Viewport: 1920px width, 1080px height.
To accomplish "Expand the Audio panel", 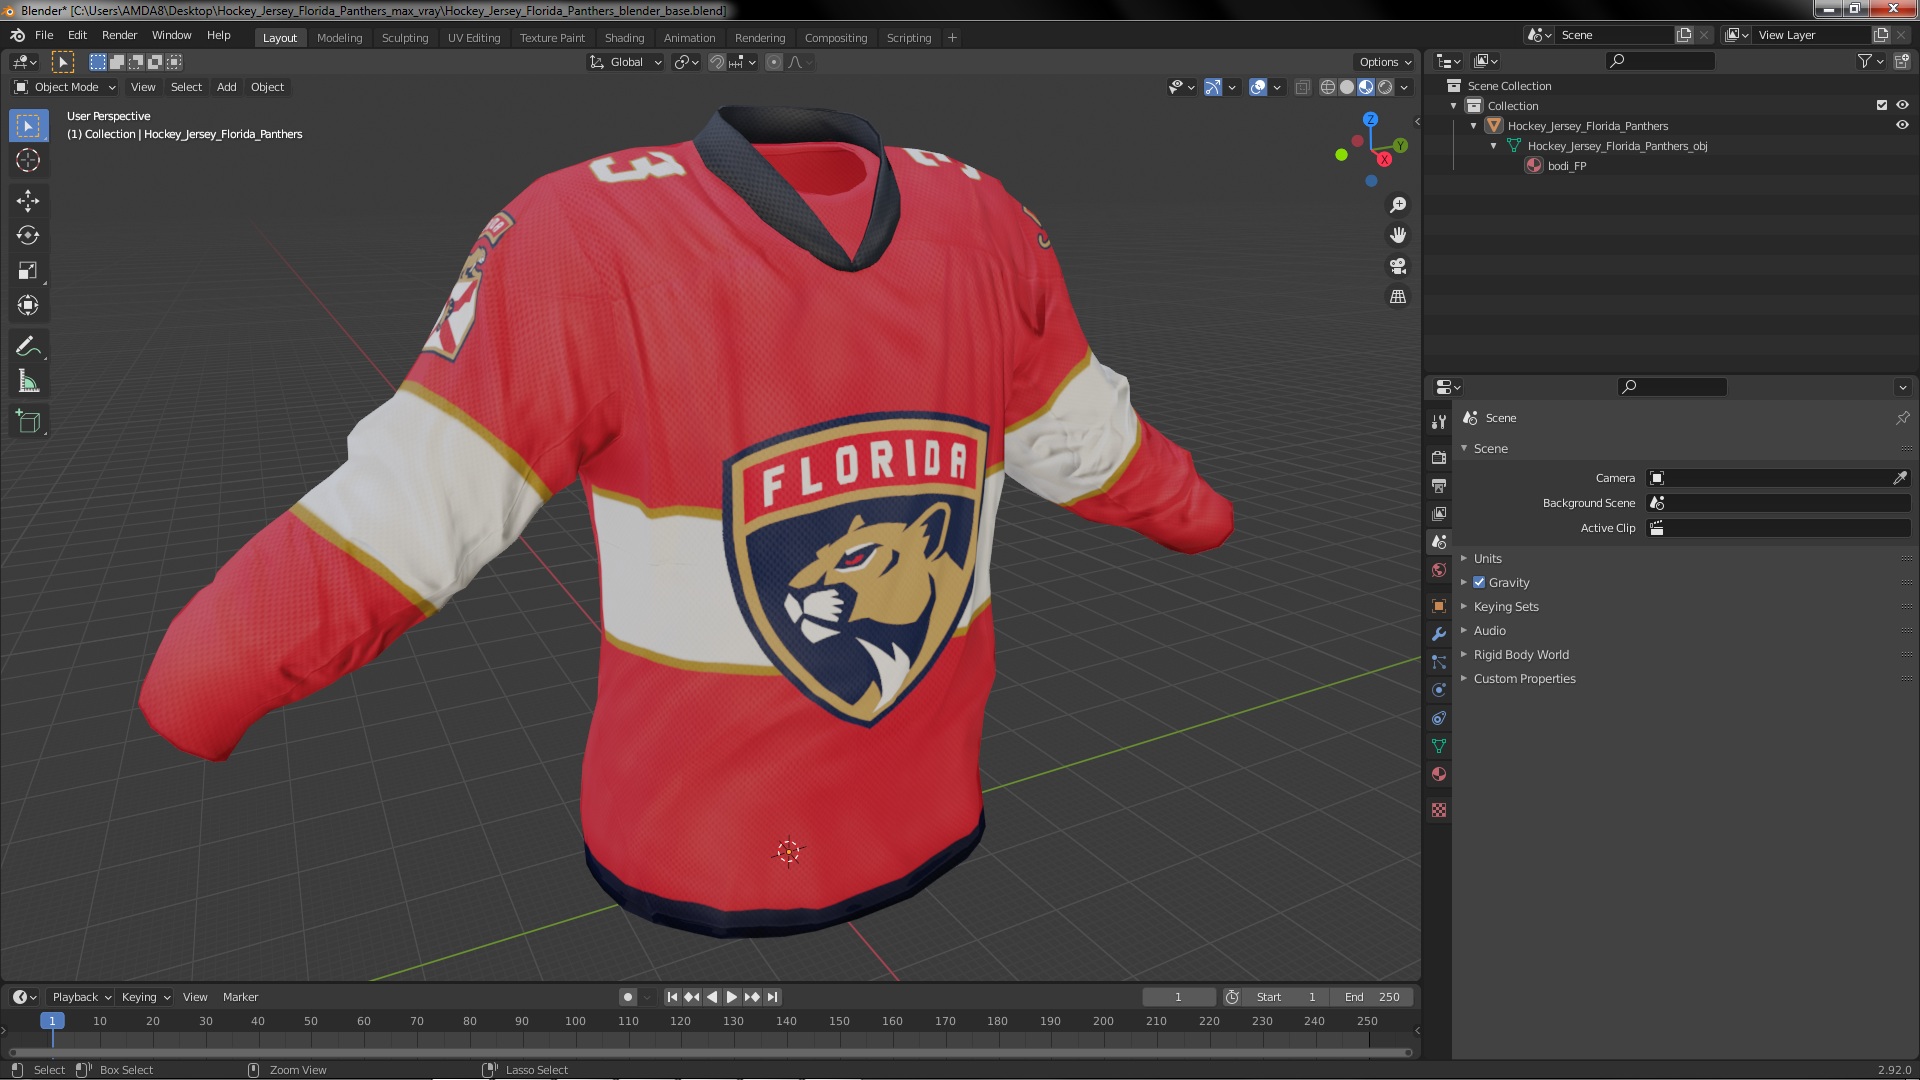I will (x=1489, y=631).
